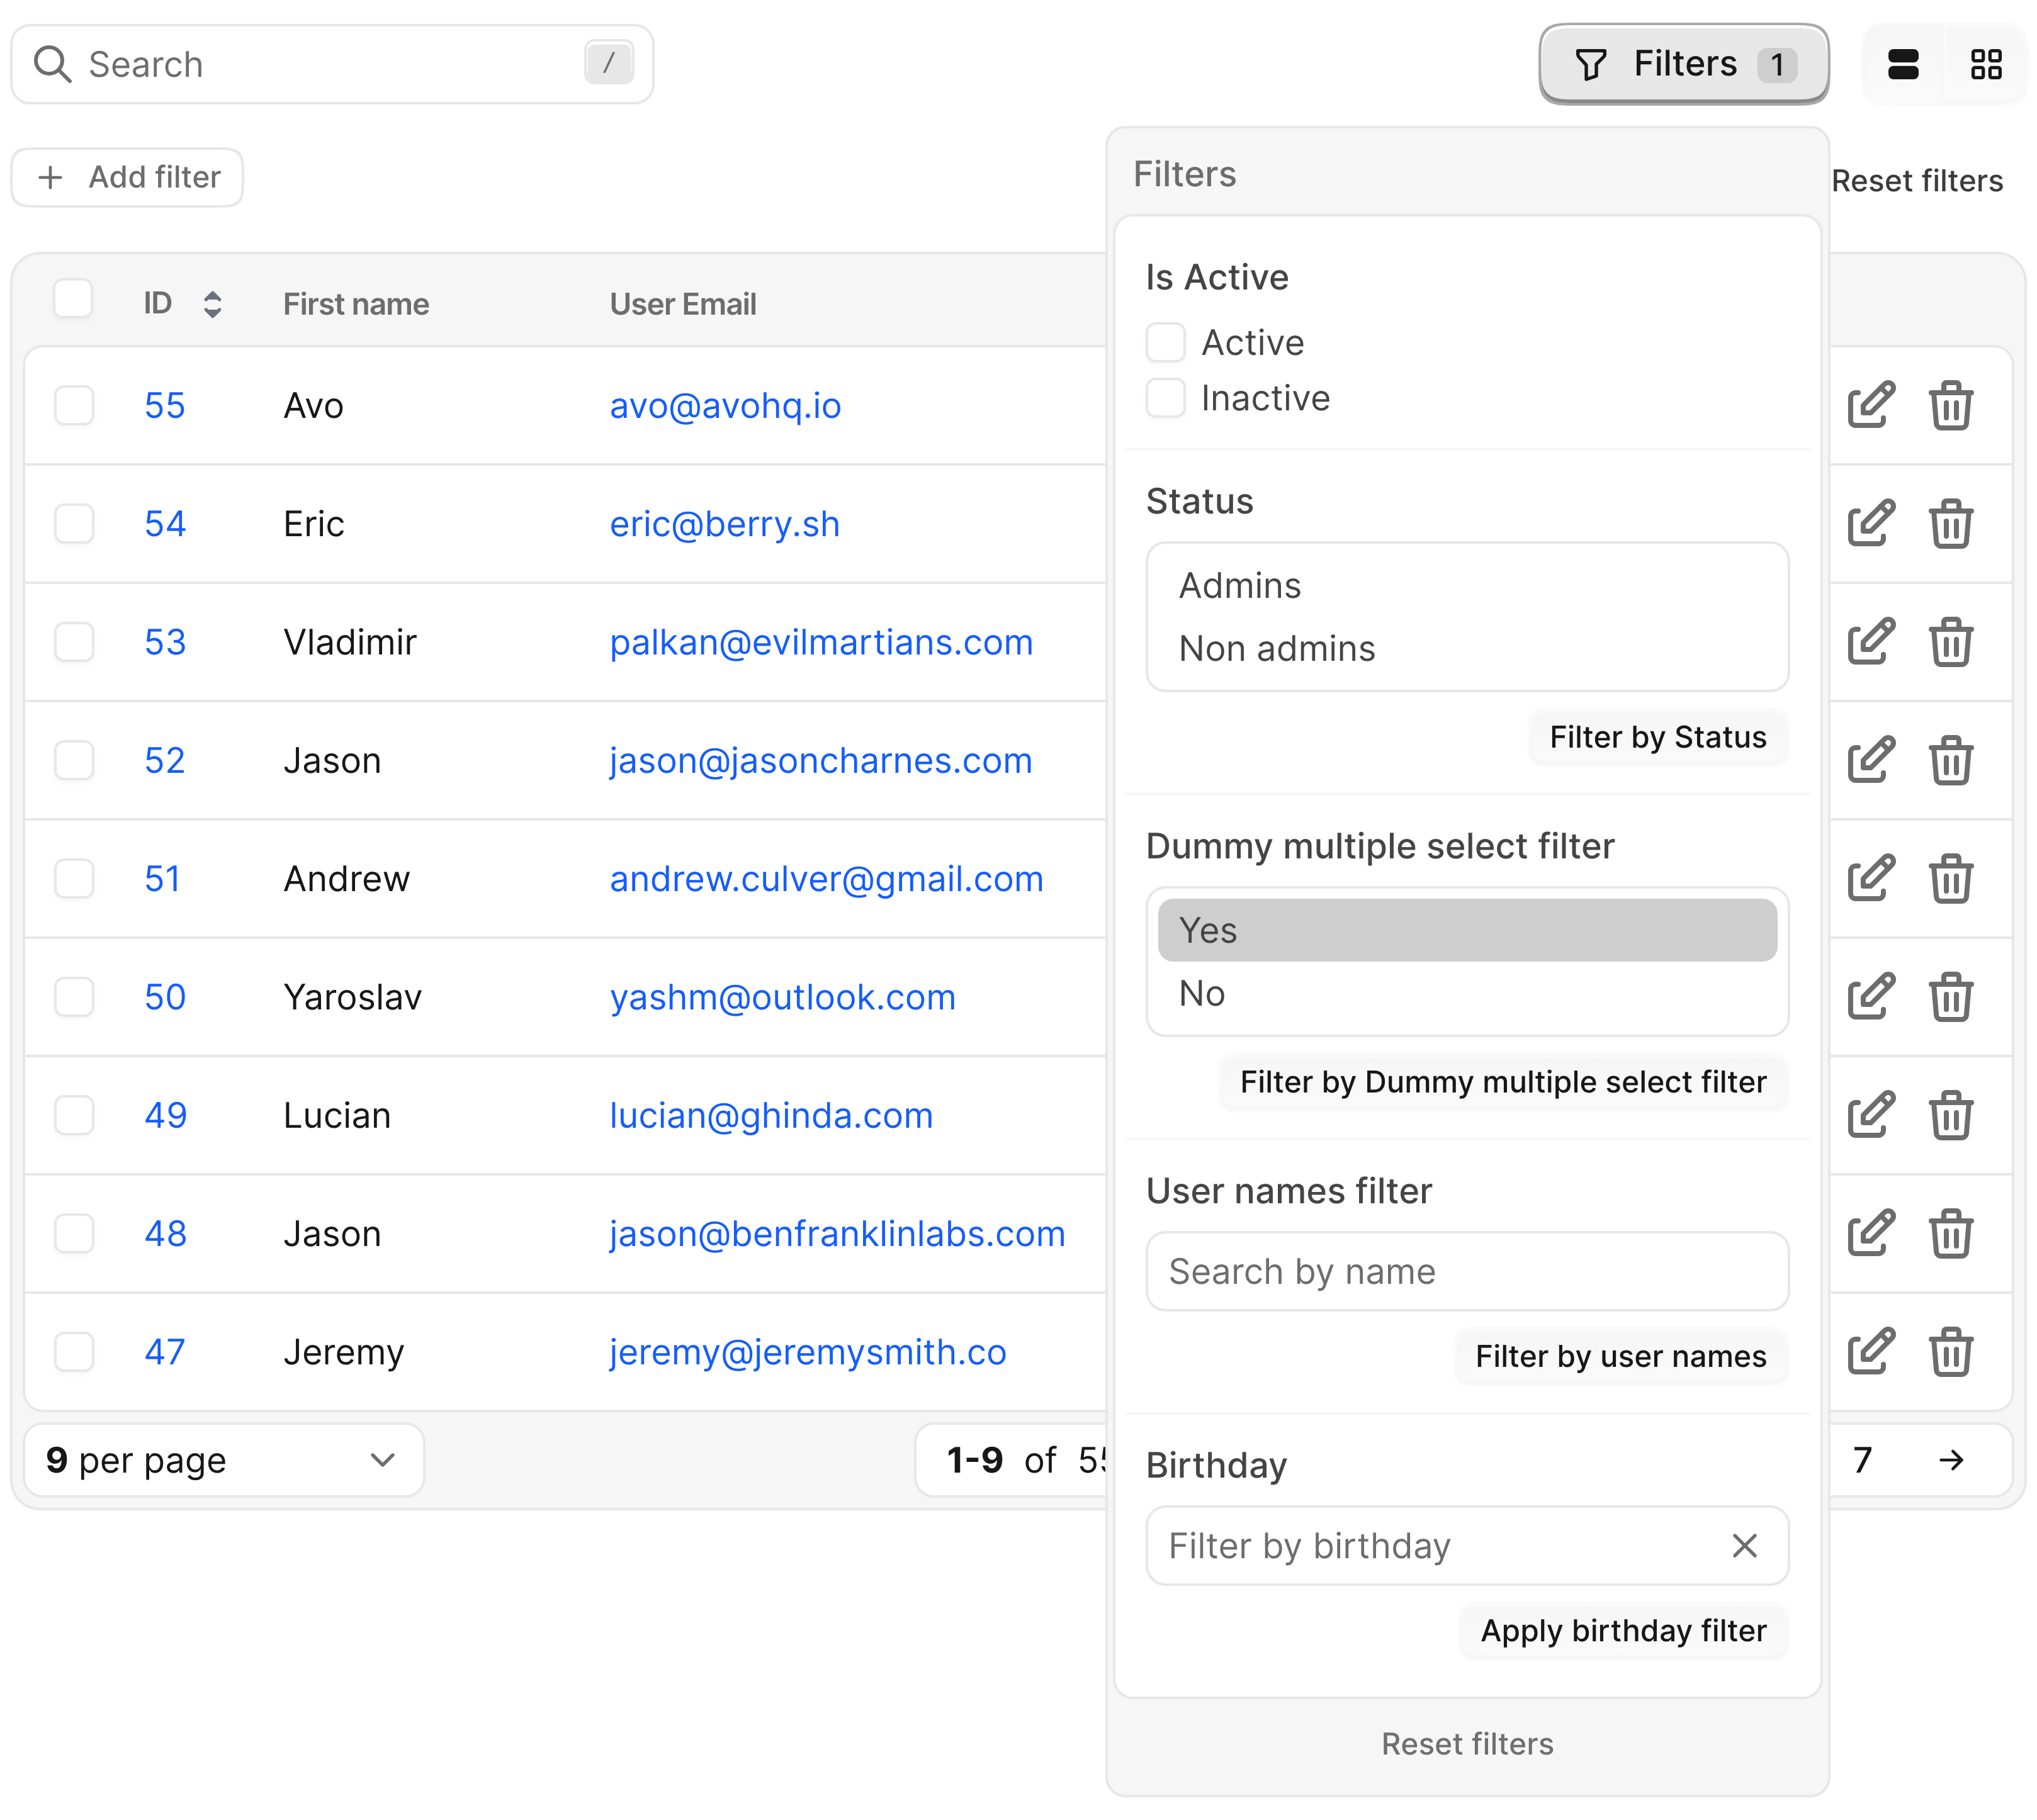Go to next page arrow
The height and width of the screenshot is (1820, 2037).
1950,1460
